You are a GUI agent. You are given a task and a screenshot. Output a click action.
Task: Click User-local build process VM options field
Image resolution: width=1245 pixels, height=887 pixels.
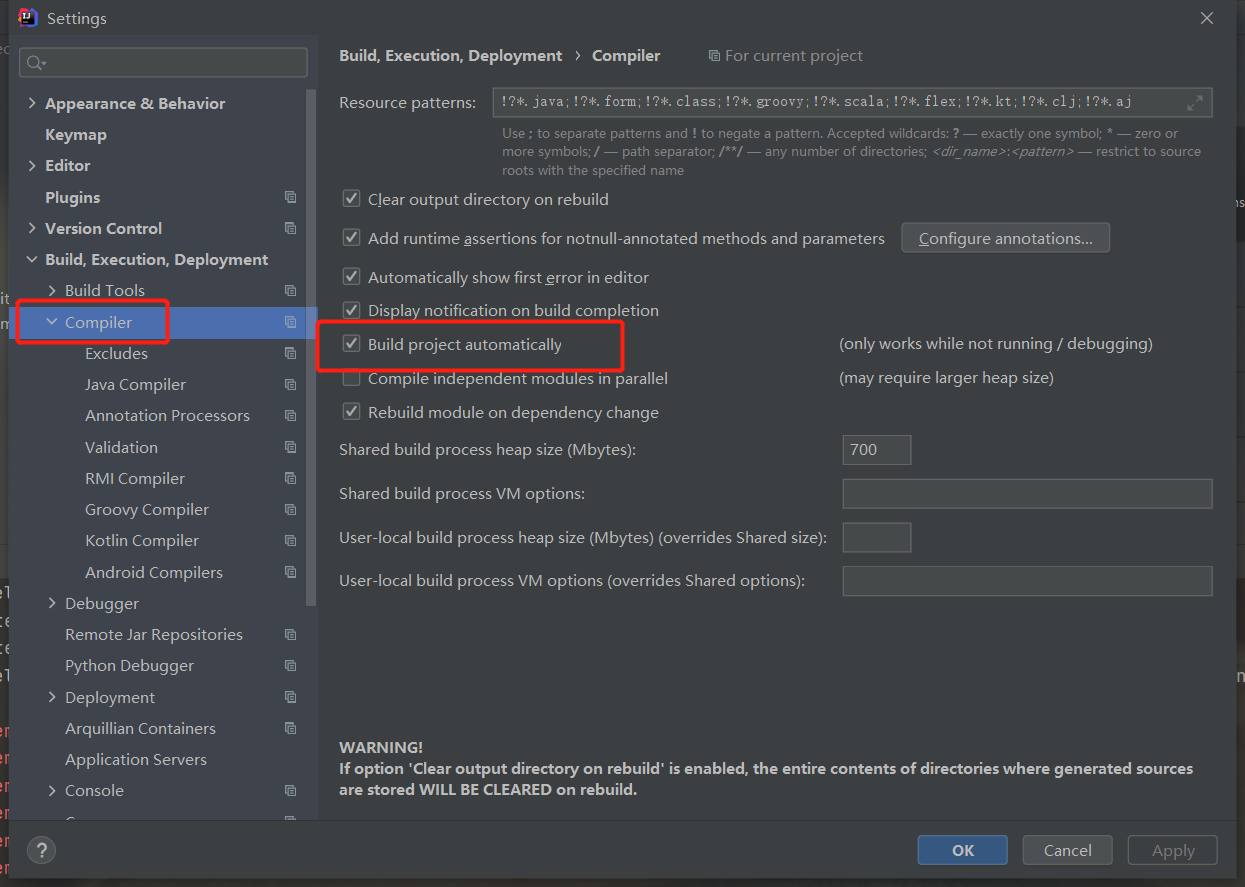pos(1028,581)
